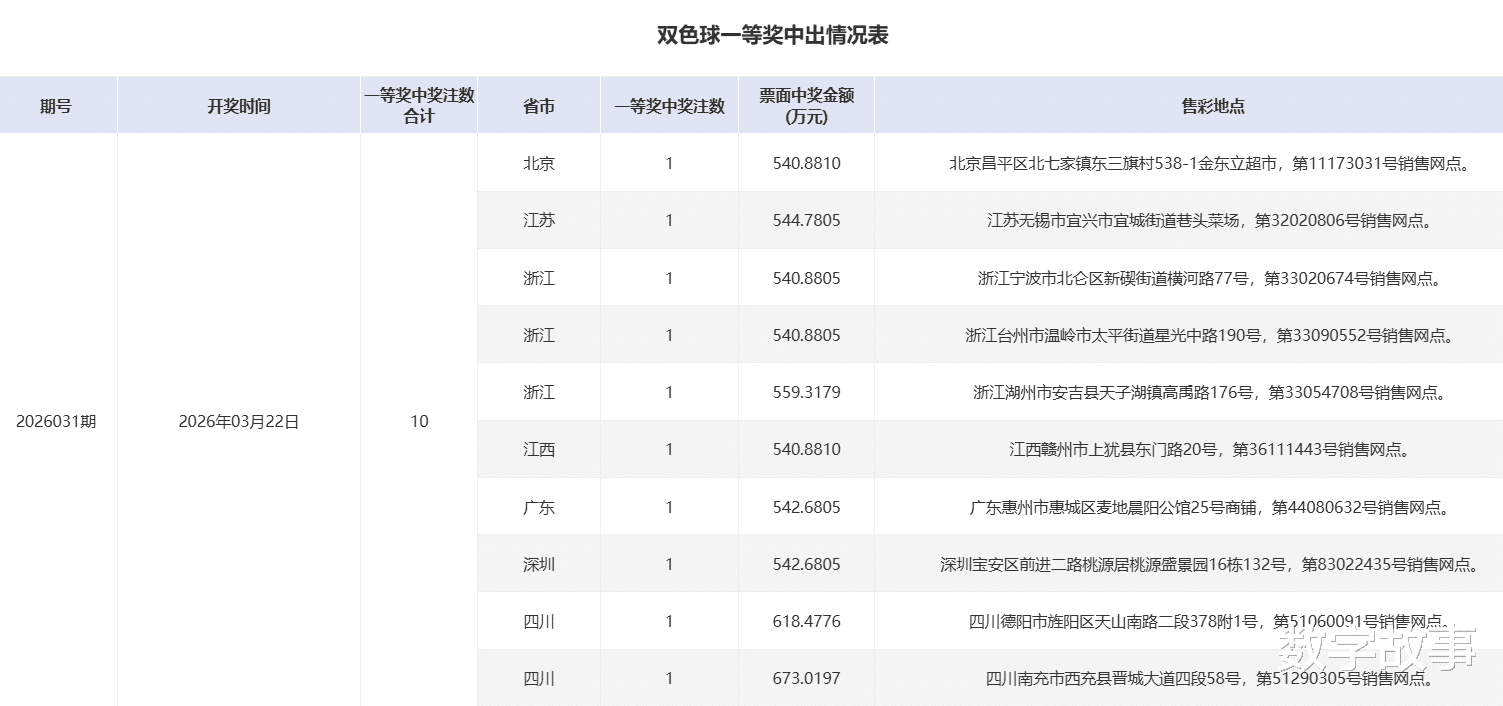Select the 深圳 province cell
This screenshot has height=706, width=1503.
[539, 564]
